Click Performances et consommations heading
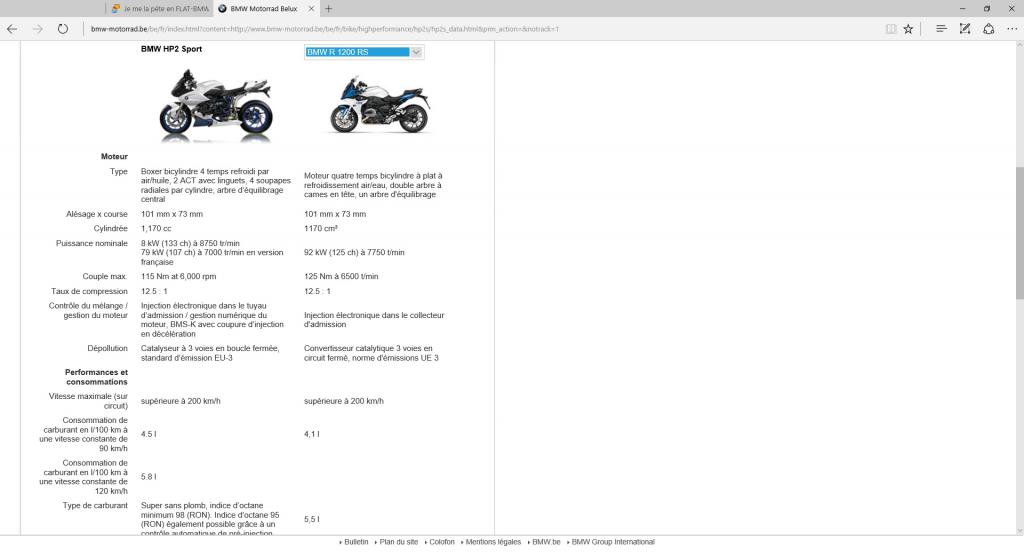This screenshot has width=1024, height=554. tap(96, 377)
